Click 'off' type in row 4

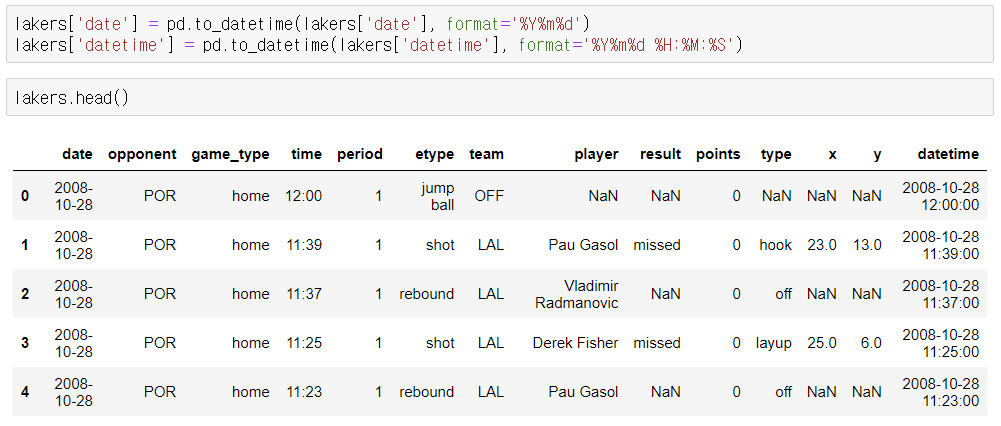pos(783,392)
